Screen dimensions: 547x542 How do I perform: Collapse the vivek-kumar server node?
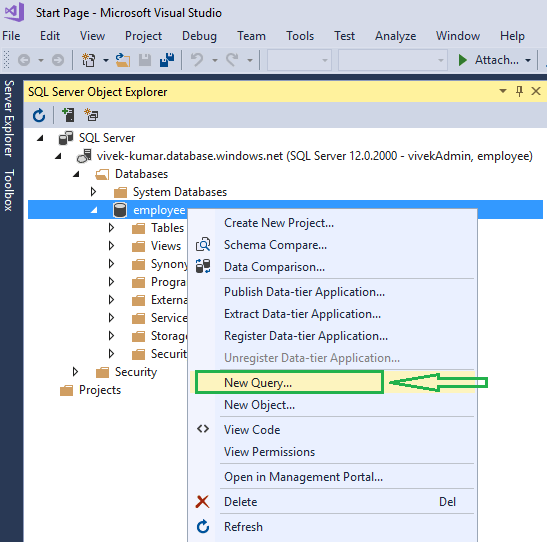tap(58, 156)
